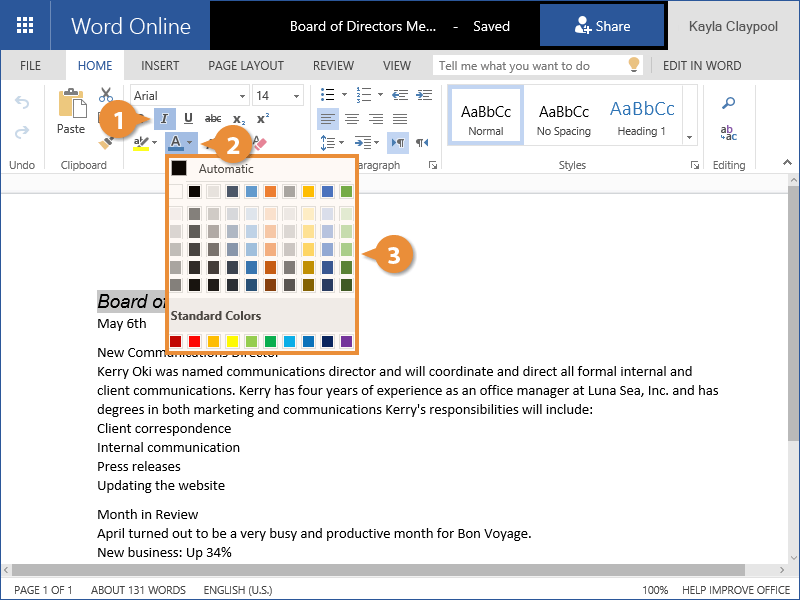
Task: Click the Cut scissors icon
Action: 106,96
